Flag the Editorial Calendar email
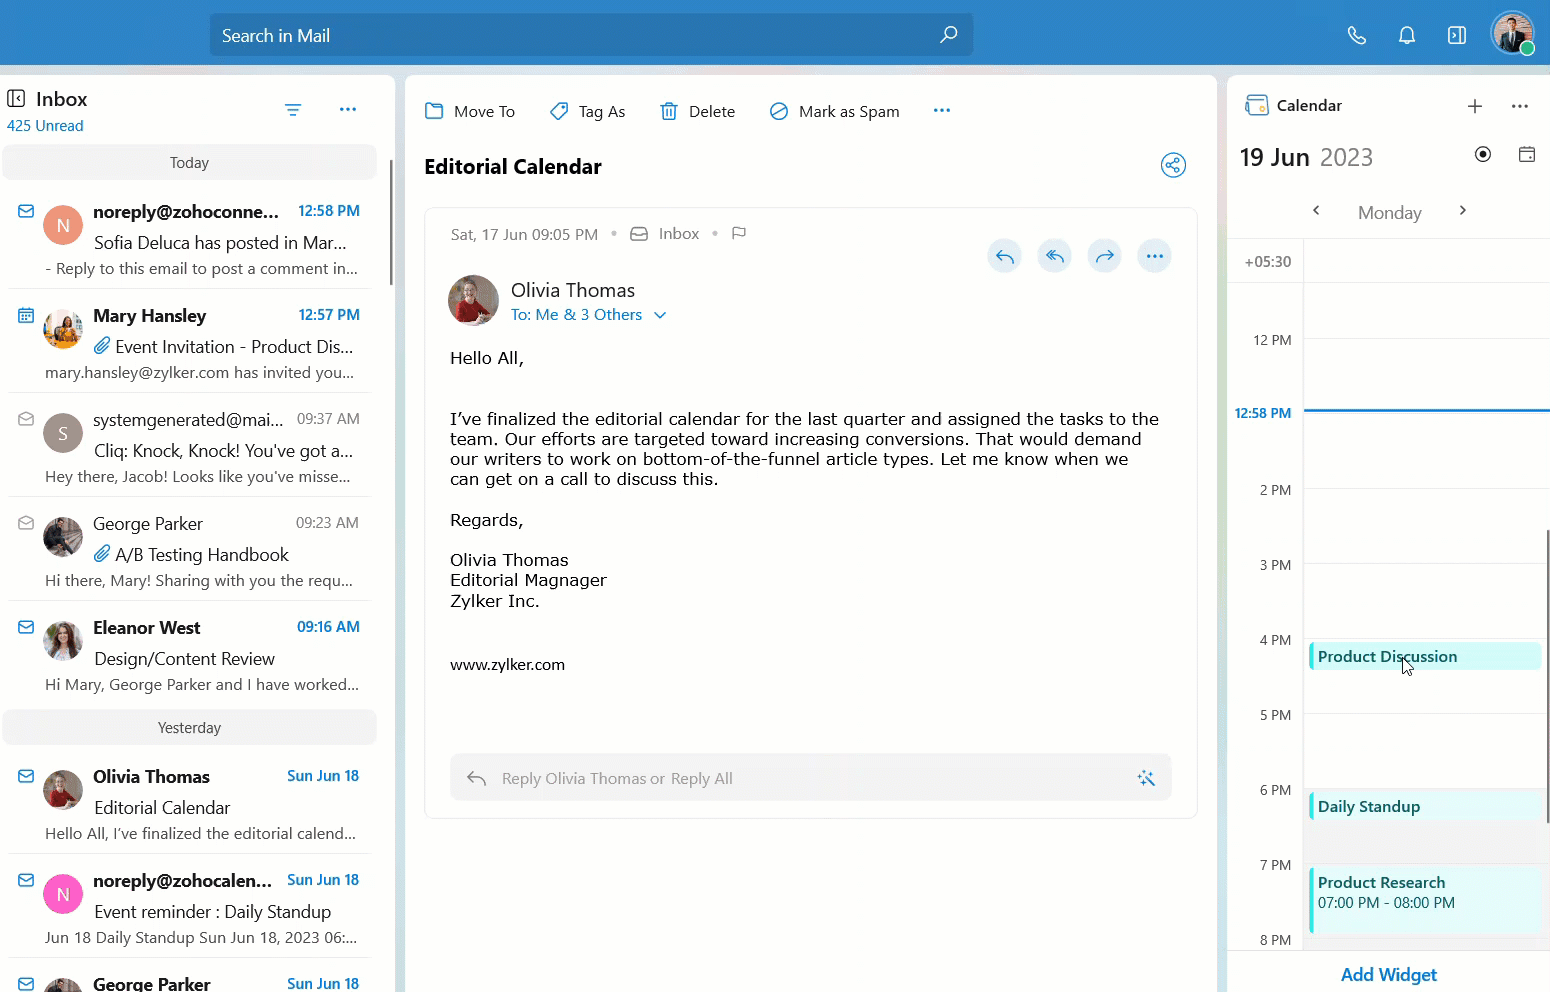The height and width of the screenshot is (992, 1550). pyautogui.click(x=739, y=233)
